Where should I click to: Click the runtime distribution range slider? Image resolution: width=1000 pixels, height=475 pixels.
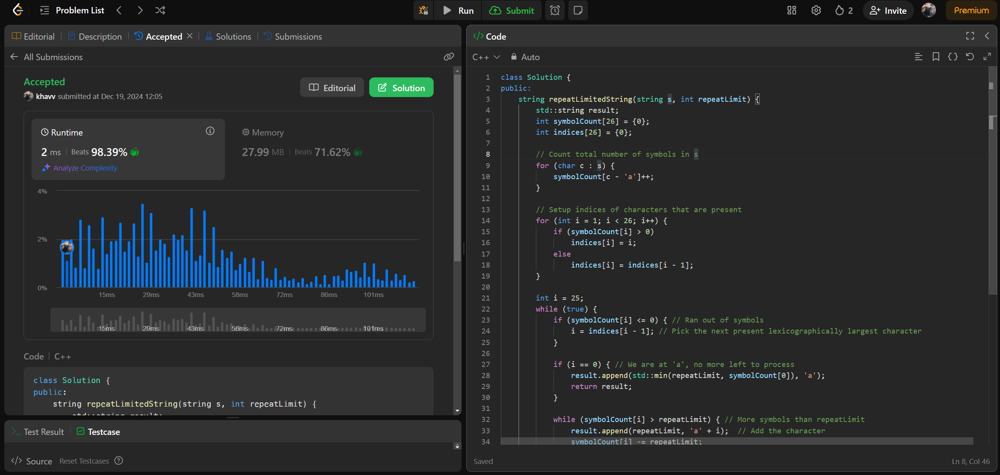coord(238,321)
